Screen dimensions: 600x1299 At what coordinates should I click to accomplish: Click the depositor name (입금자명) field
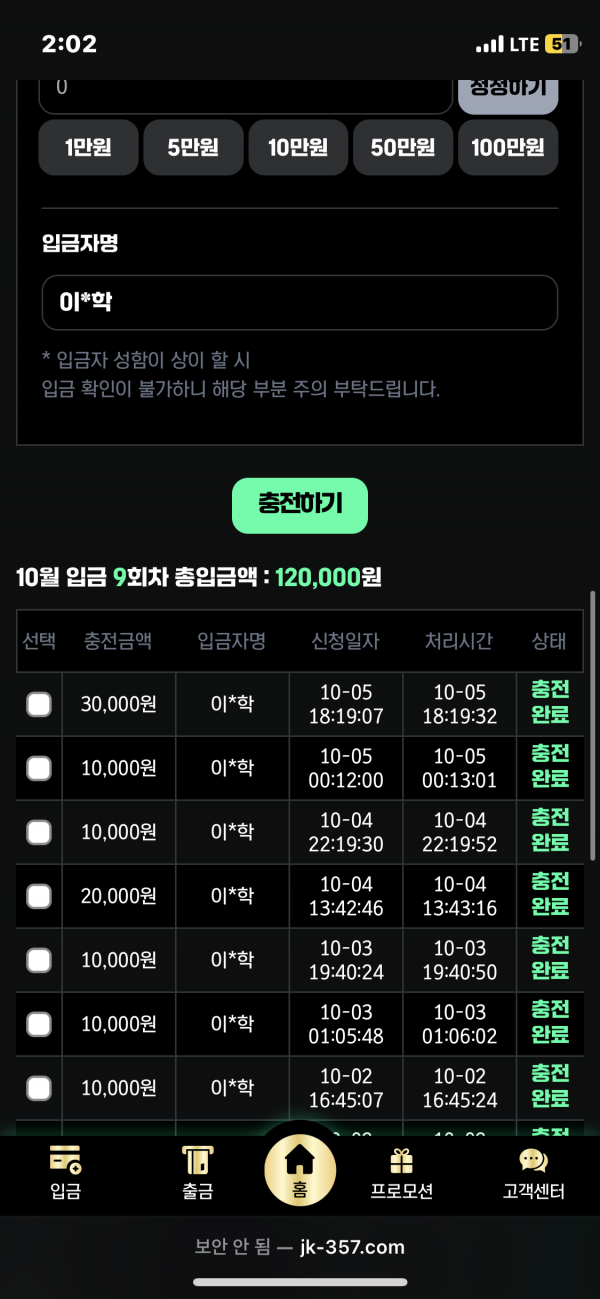299,302
